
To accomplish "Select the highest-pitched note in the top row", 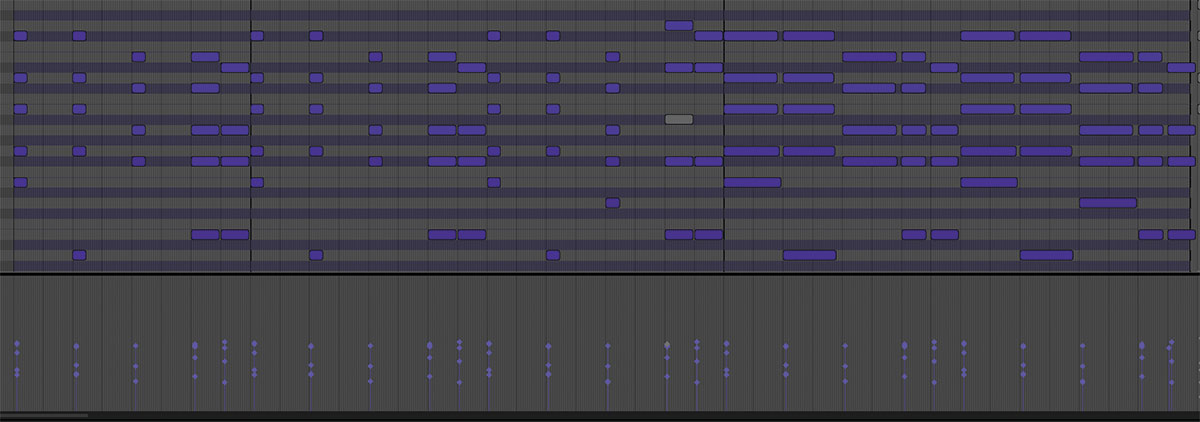I will click(679, 25).
